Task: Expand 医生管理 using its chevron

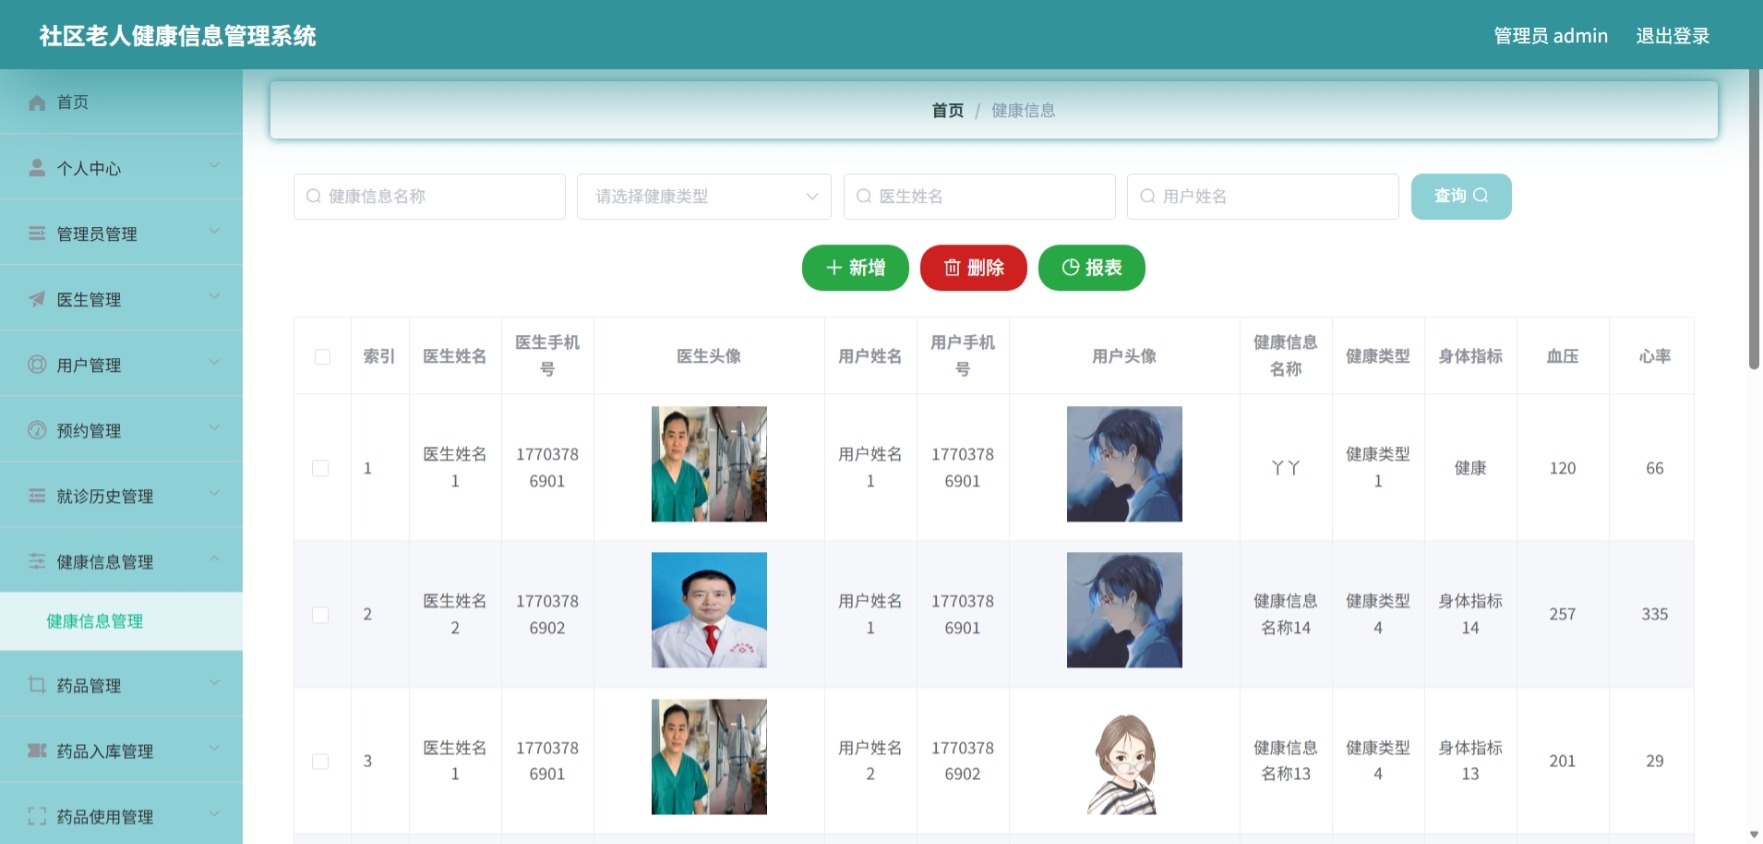Action: 214,297
